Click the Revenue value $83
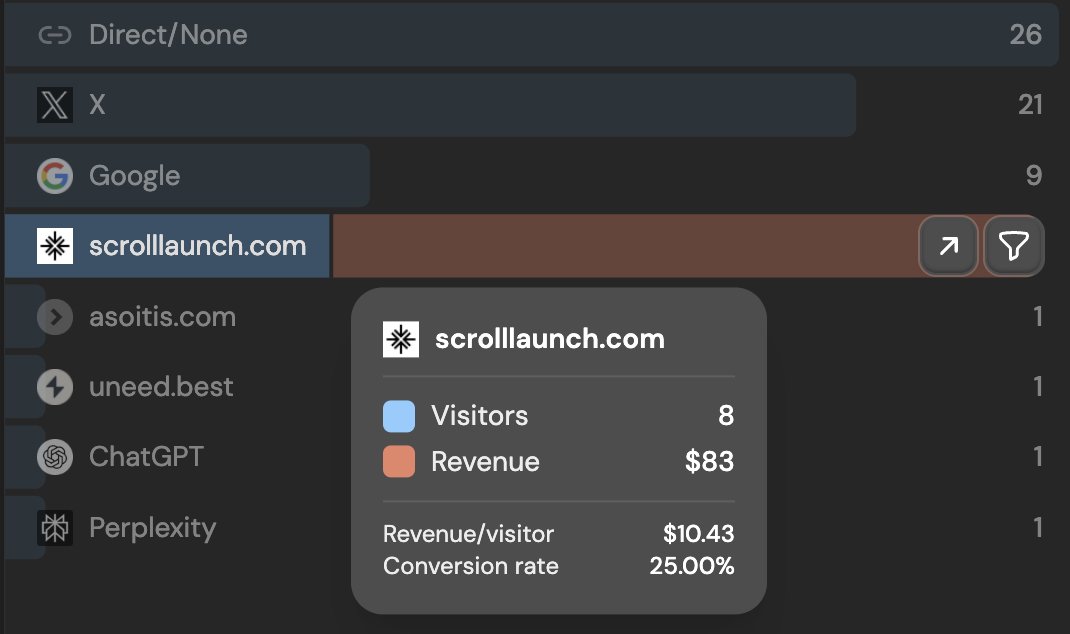Image resolution: width=1070 pixels, height=634 pixels. coord(710,462)
